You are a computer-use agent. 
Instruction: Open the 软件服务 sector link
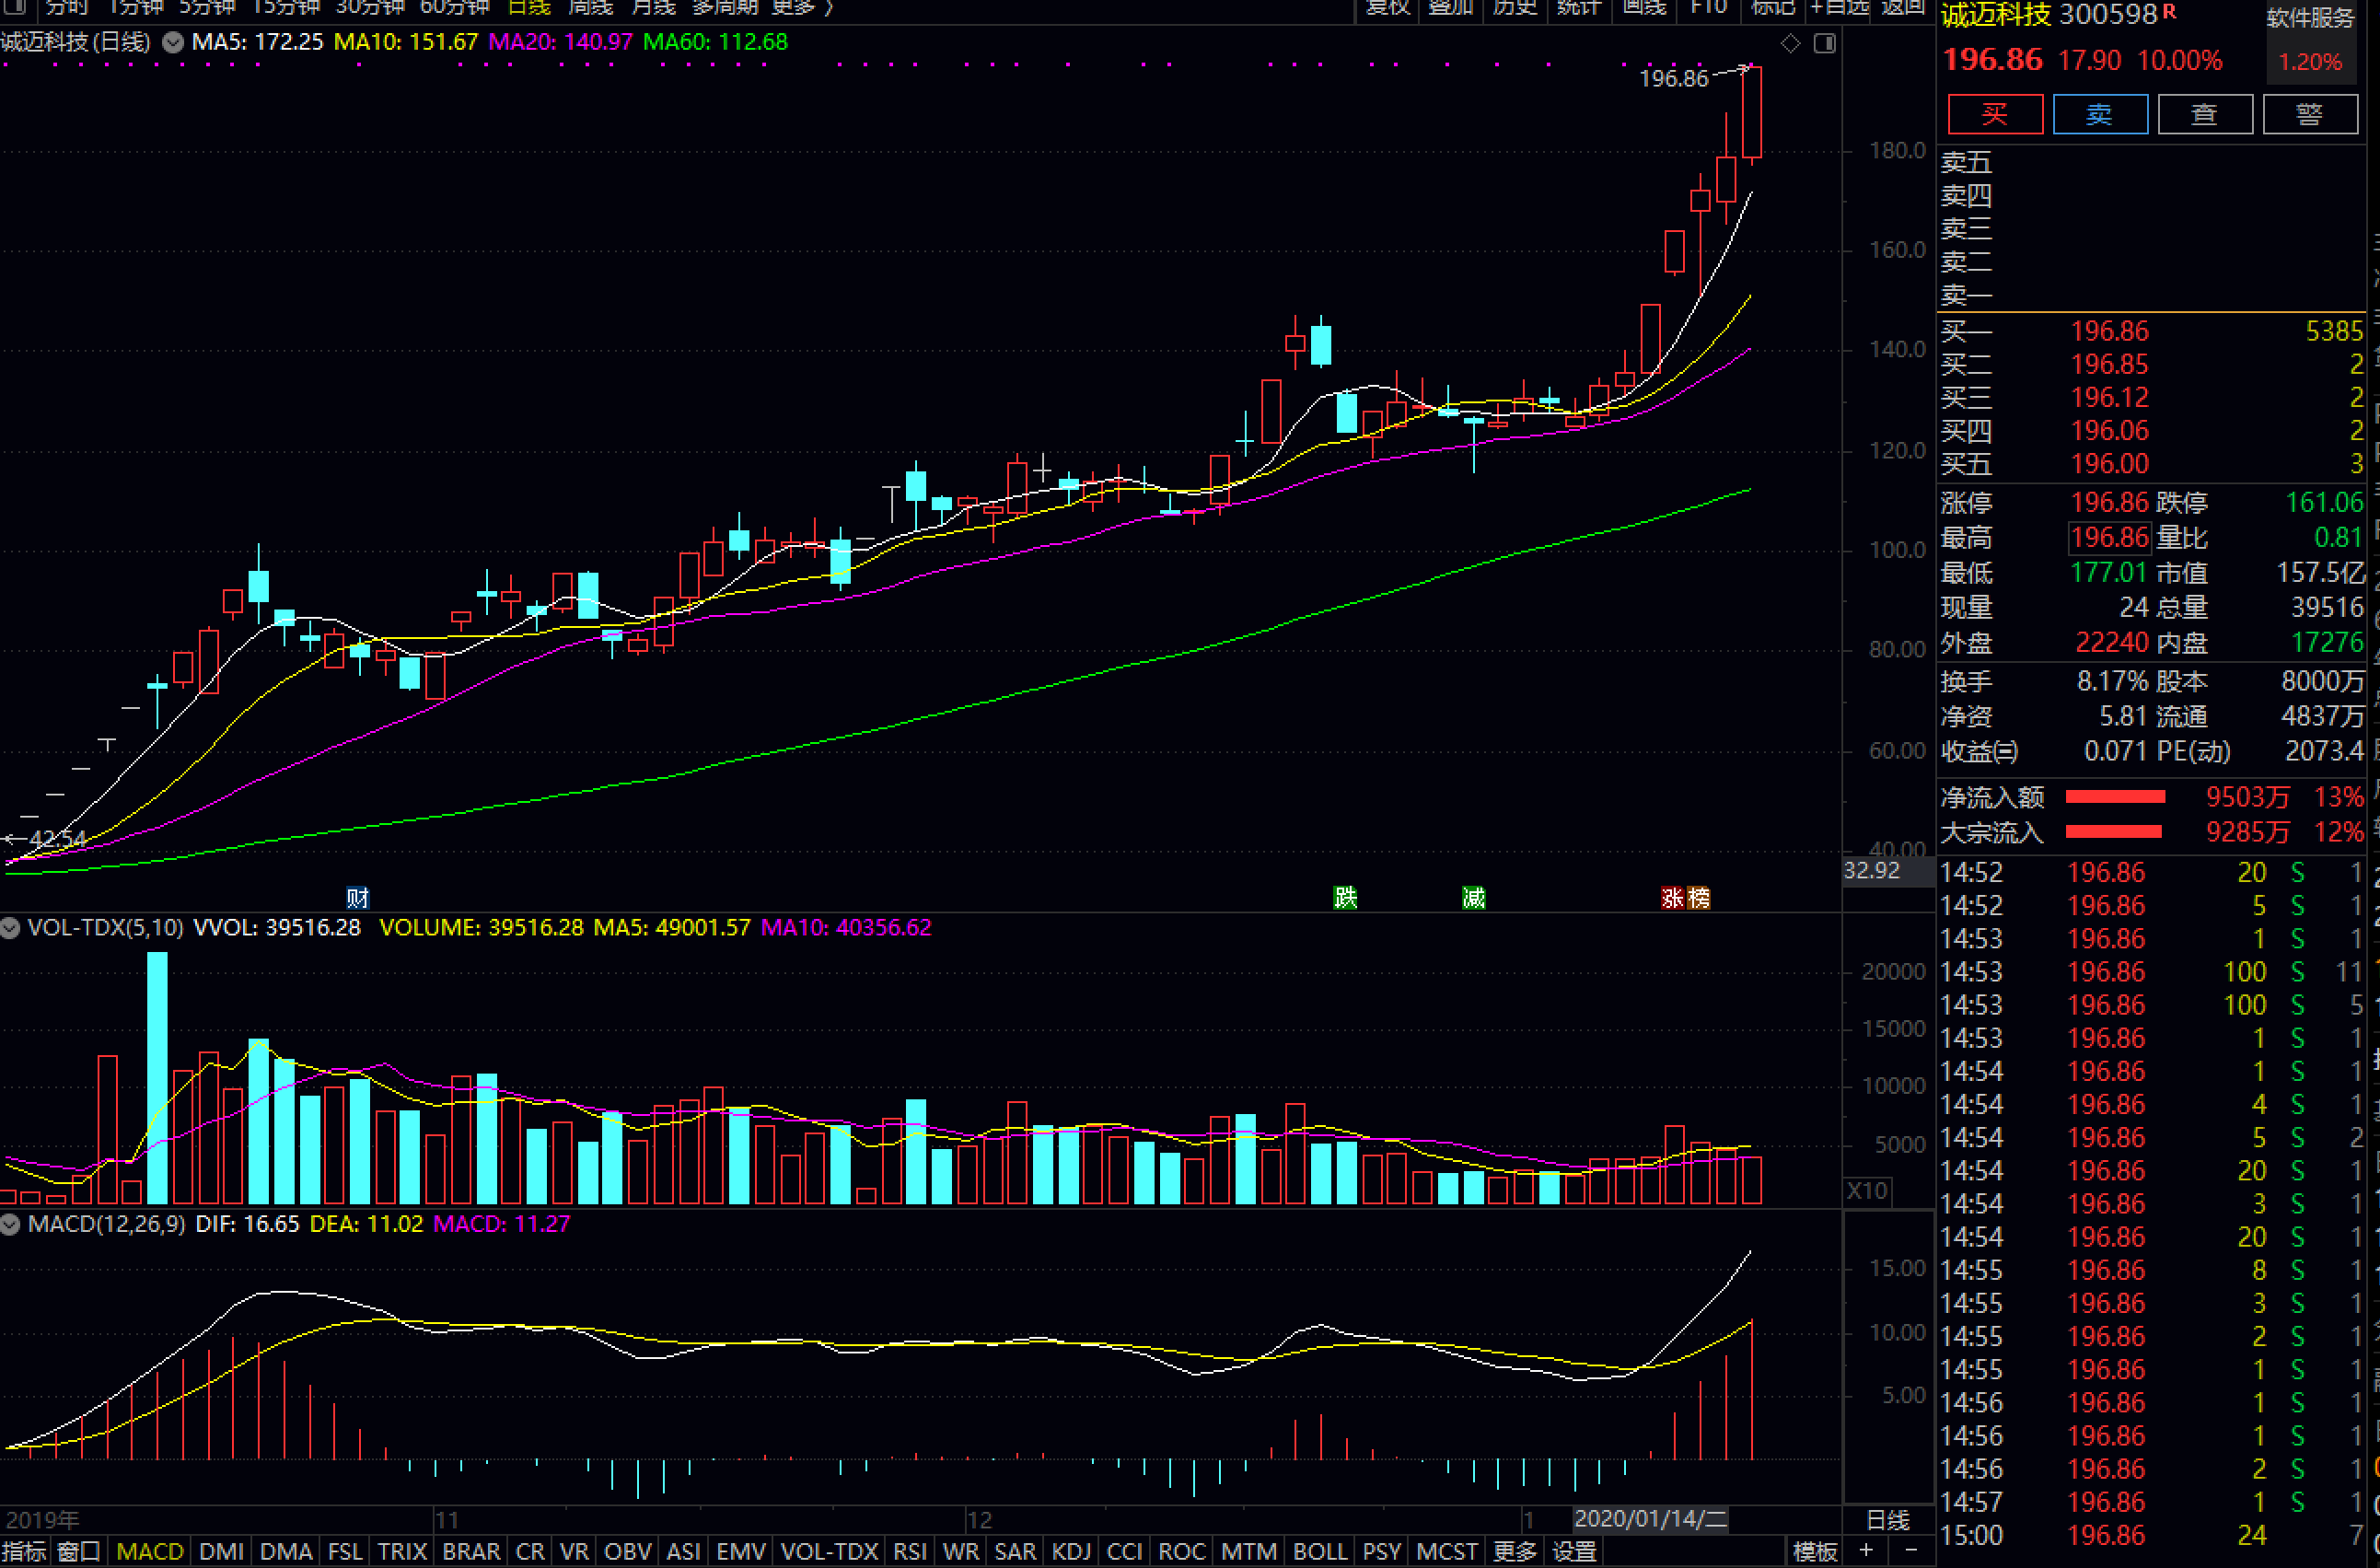pos(2310,18)
